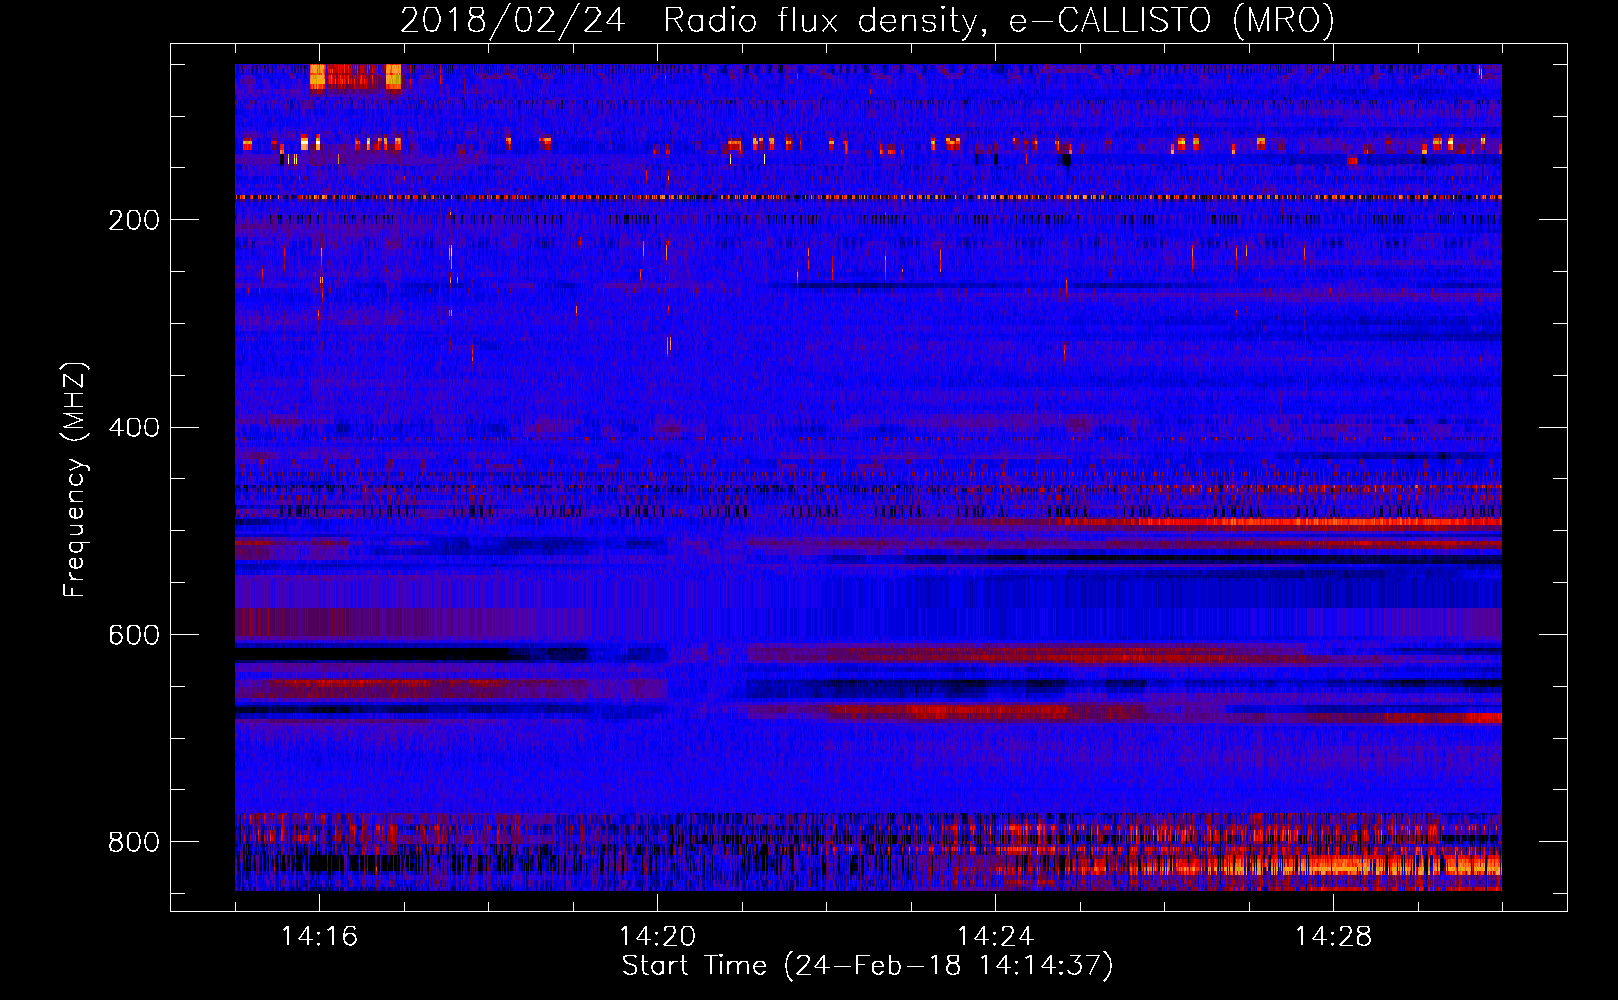Click the 'Frequency (MHZ)' axis label
Viewport: 1618px width, 1000px height.
pyautogui.click(x=74, y=480)
